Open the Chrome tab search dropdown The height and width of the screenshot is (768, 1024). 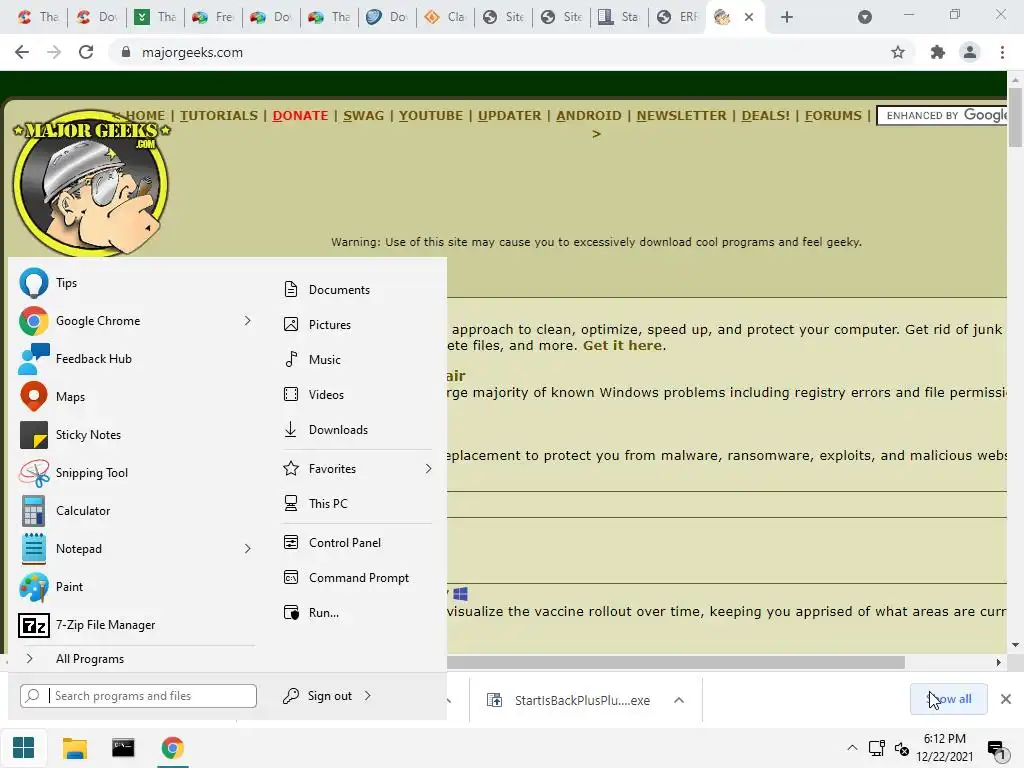(865, 17)
